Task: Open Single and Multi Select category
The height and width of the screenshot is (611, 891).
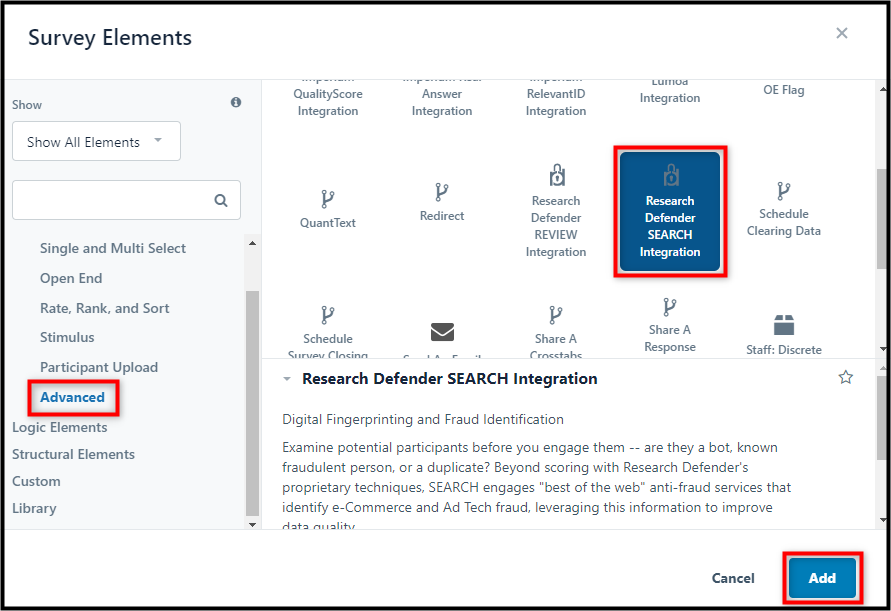Action: (x=113, y=248)
